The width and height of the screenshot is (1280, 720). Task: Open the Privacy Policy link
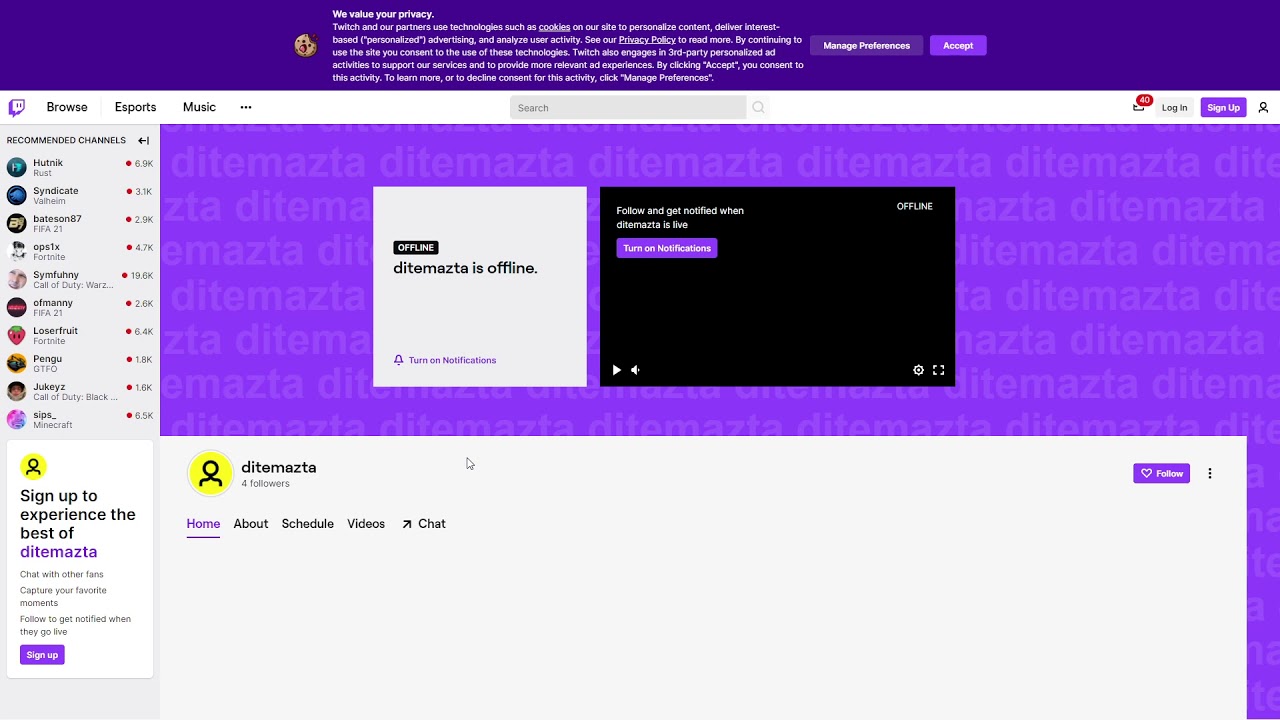647,40
